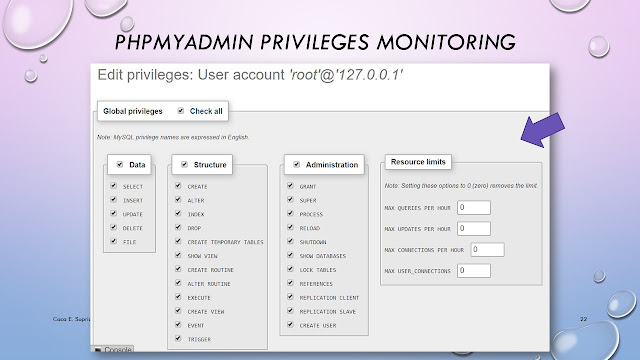Screen dimensions: 640x360
Task: Uncheck the UPDATE privilege
Action: [x=113, y=213]
